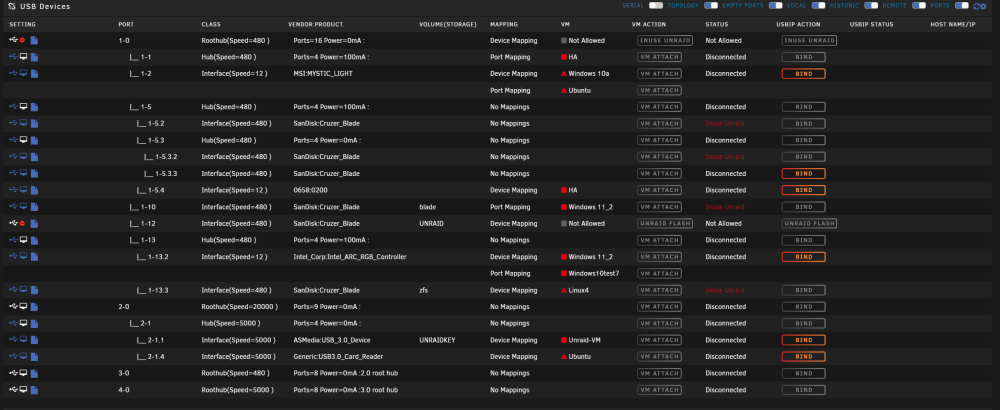Click the USB symbol icon in row 1-0
Viewport: 1000px width, 410px height.
point(13,40)
